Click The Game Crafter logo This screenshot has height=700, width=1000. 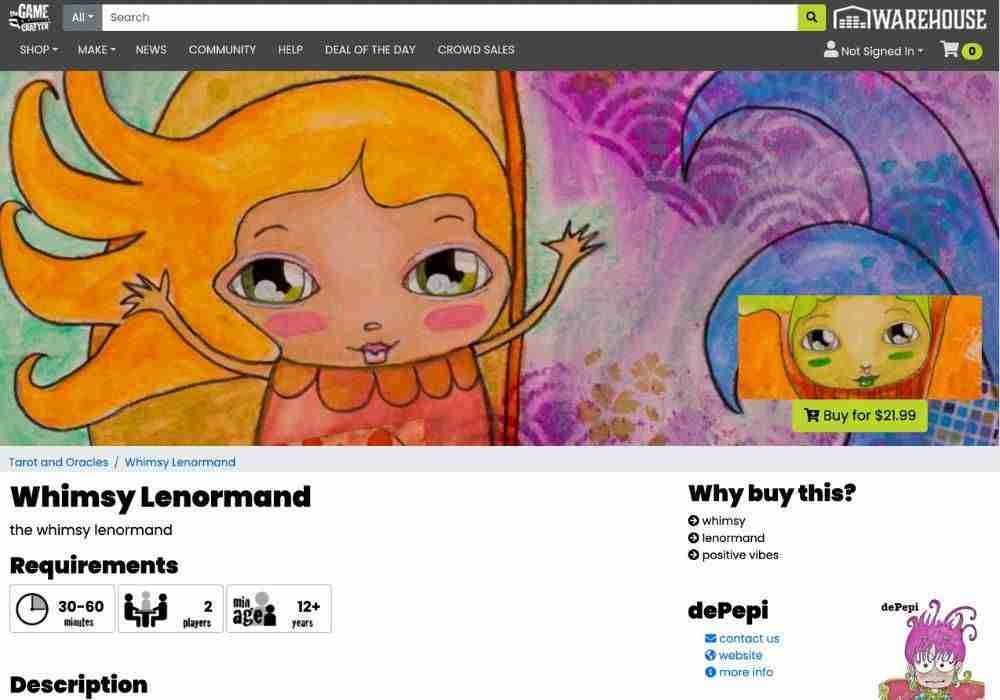point(29,17)
